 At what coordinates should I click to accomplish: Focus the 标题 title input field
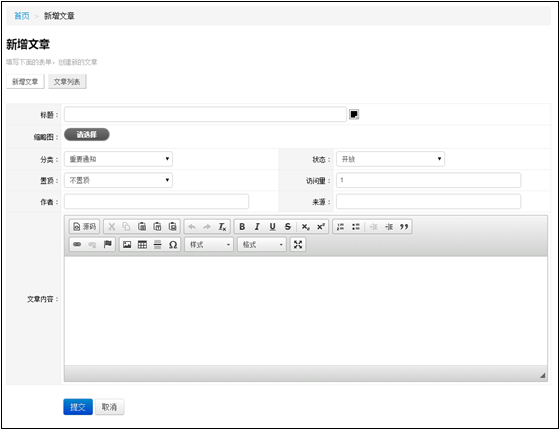click(205, 114)
